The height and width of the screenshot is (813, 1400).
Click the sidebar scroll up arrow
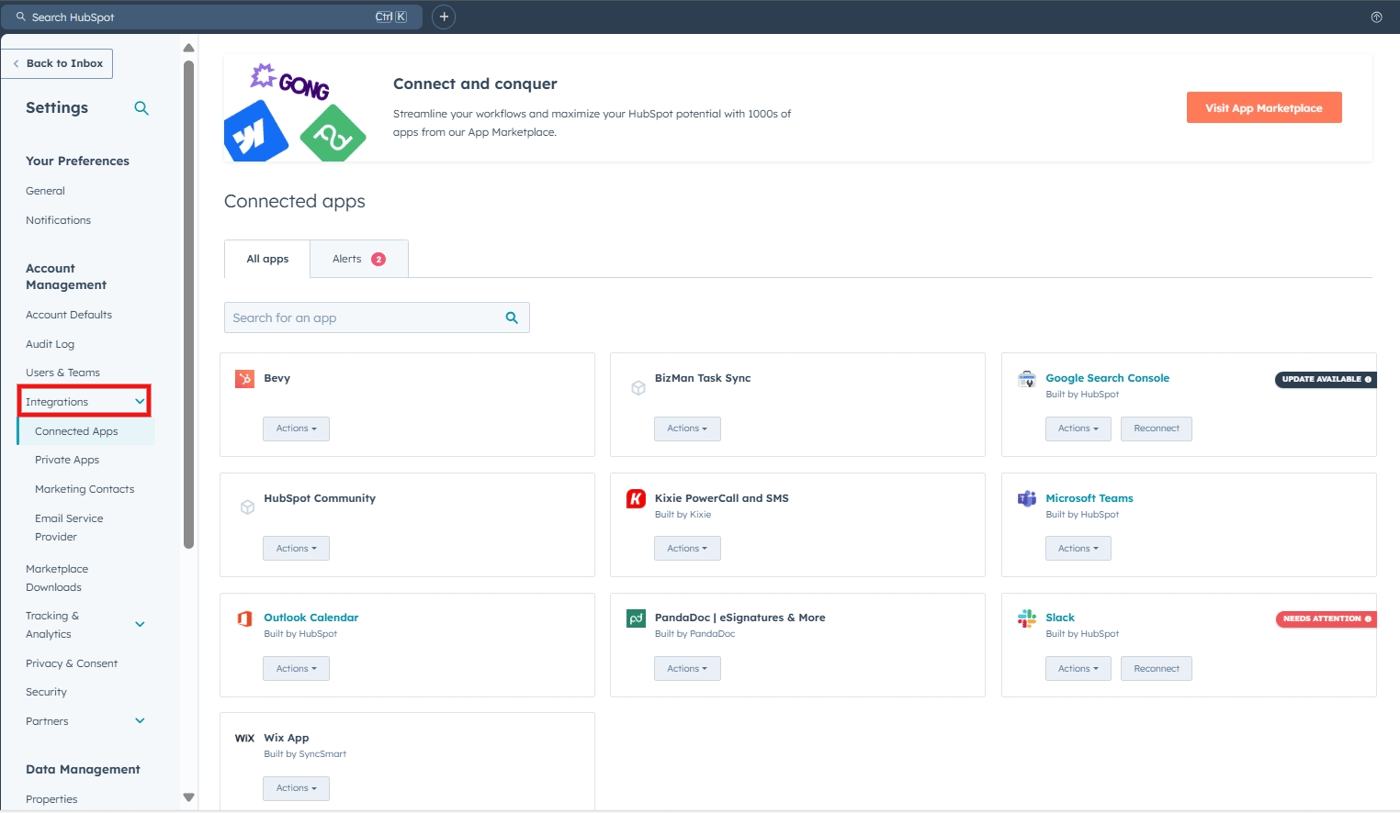[188, 48]
